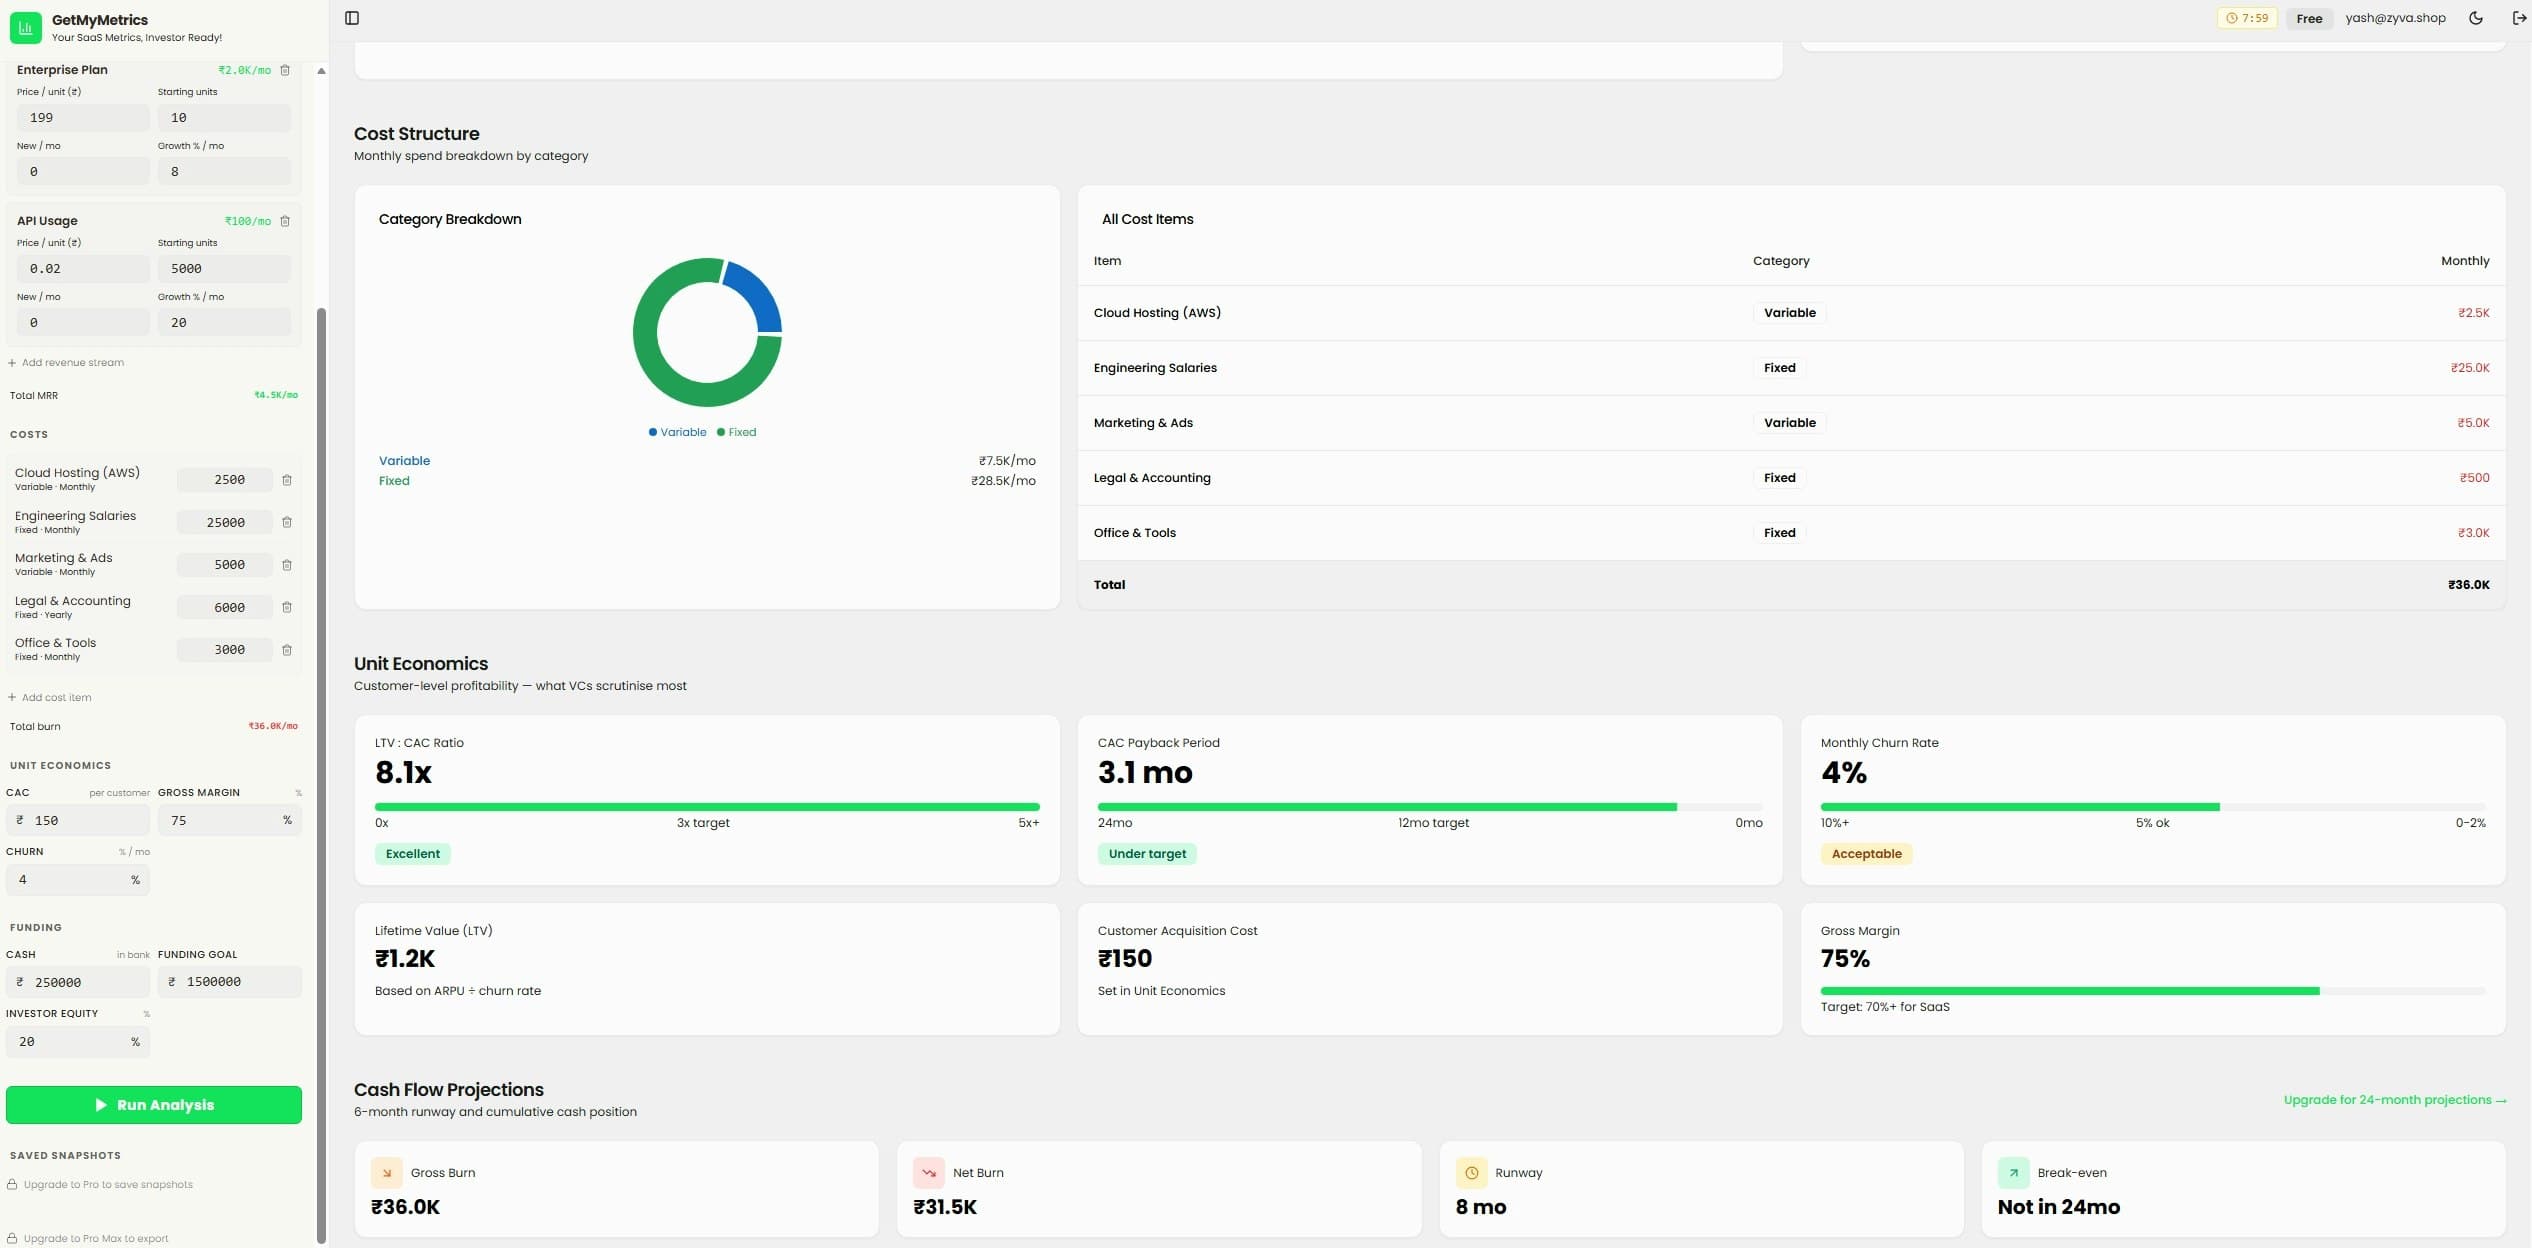
Task: Click the Variable badge on Marketing & Ads
Action: pyautogui.click(x=1789, y=422)
